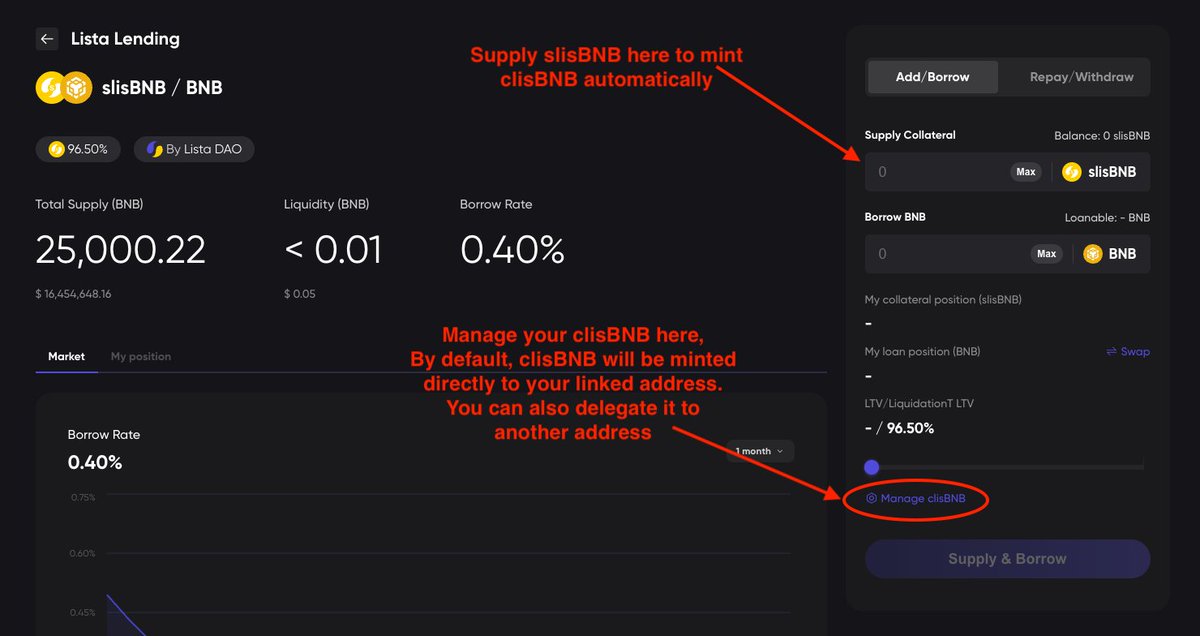Click the 96.50% LTV badge
The width and height of the screenshot is (1200, 636).
[x=78, y=150]
